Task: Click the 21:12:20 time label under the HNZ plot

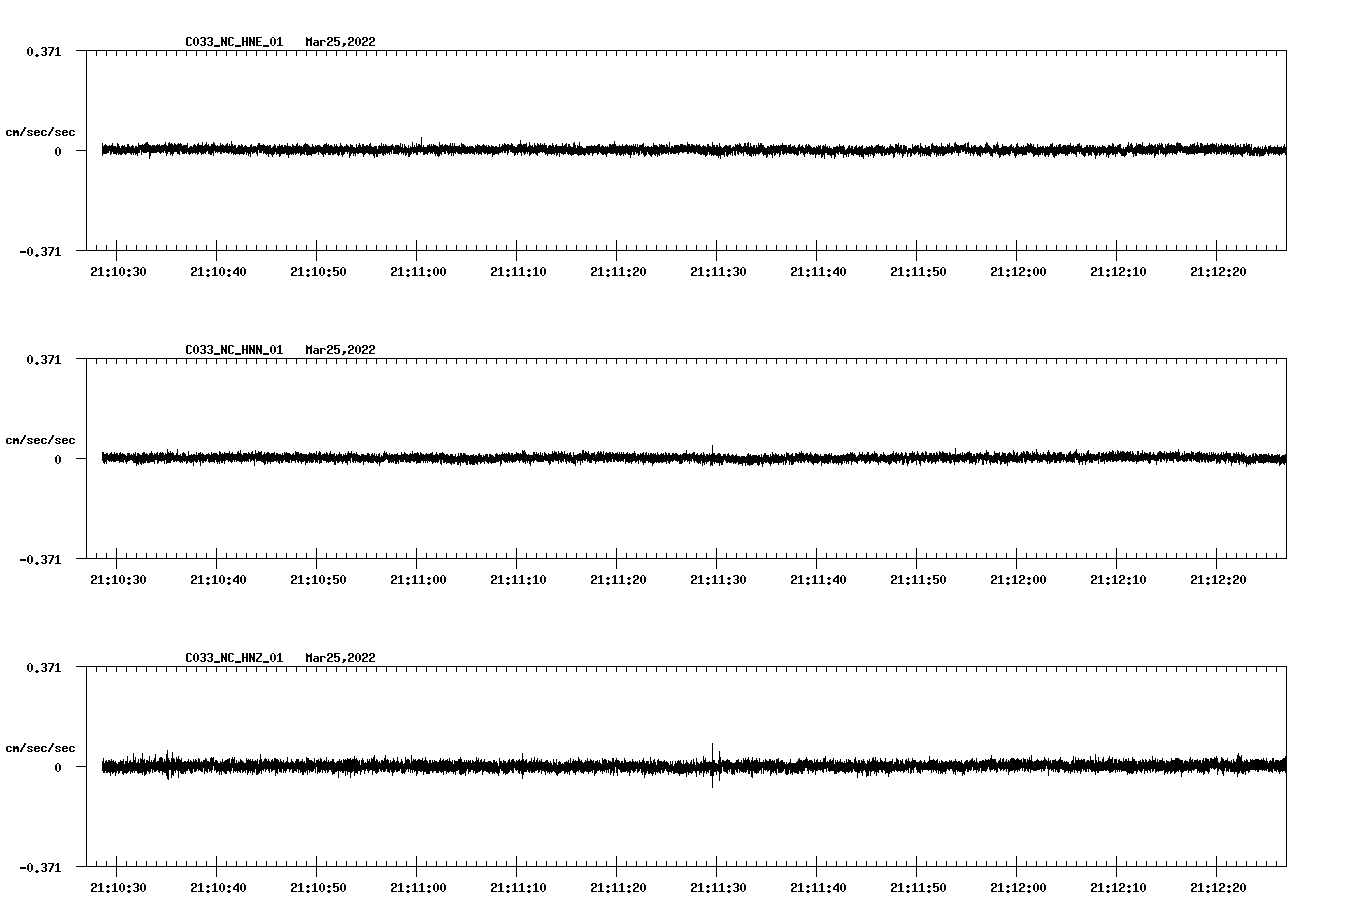Action: tap(1218, 887)
